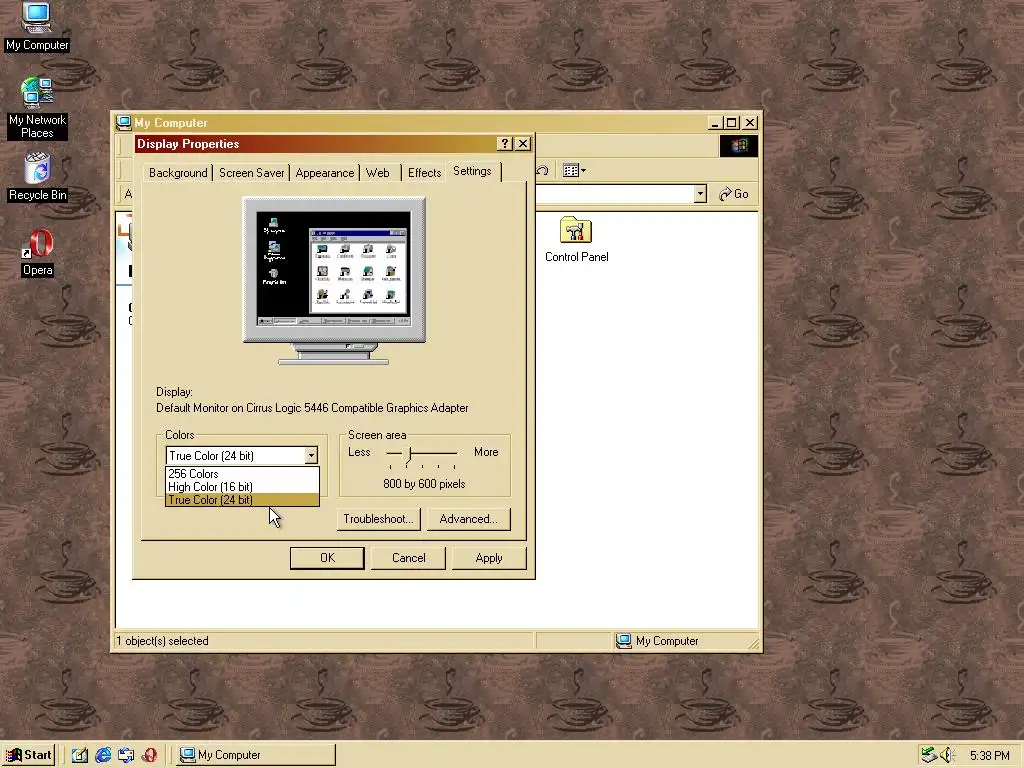1024x768 pixels.
Task: Click the Screen area slider thumb
Action: point(409,455)
